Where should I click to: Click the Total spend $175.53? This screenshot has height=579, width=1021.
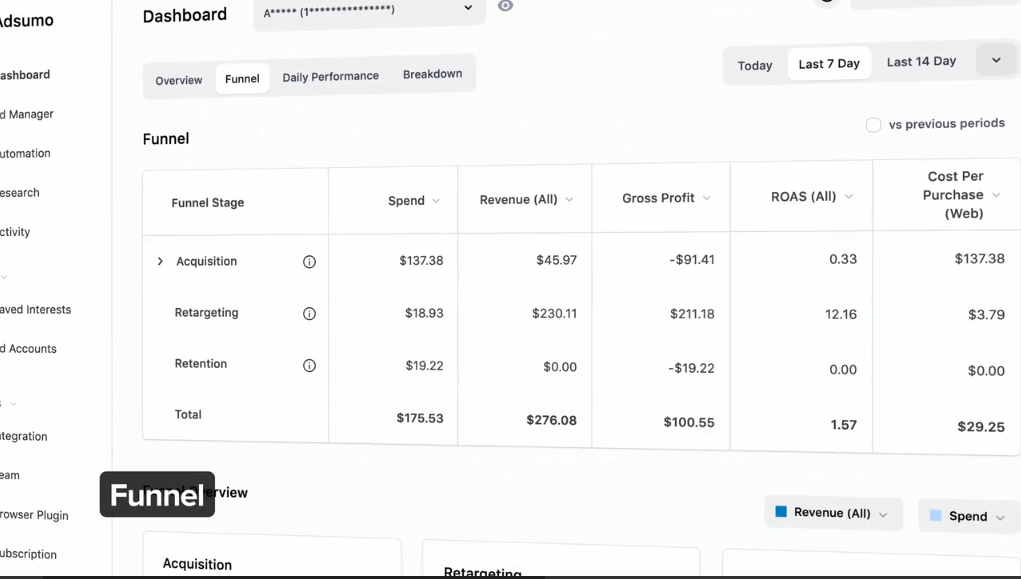pyautogui.click(x=420, y=418)
